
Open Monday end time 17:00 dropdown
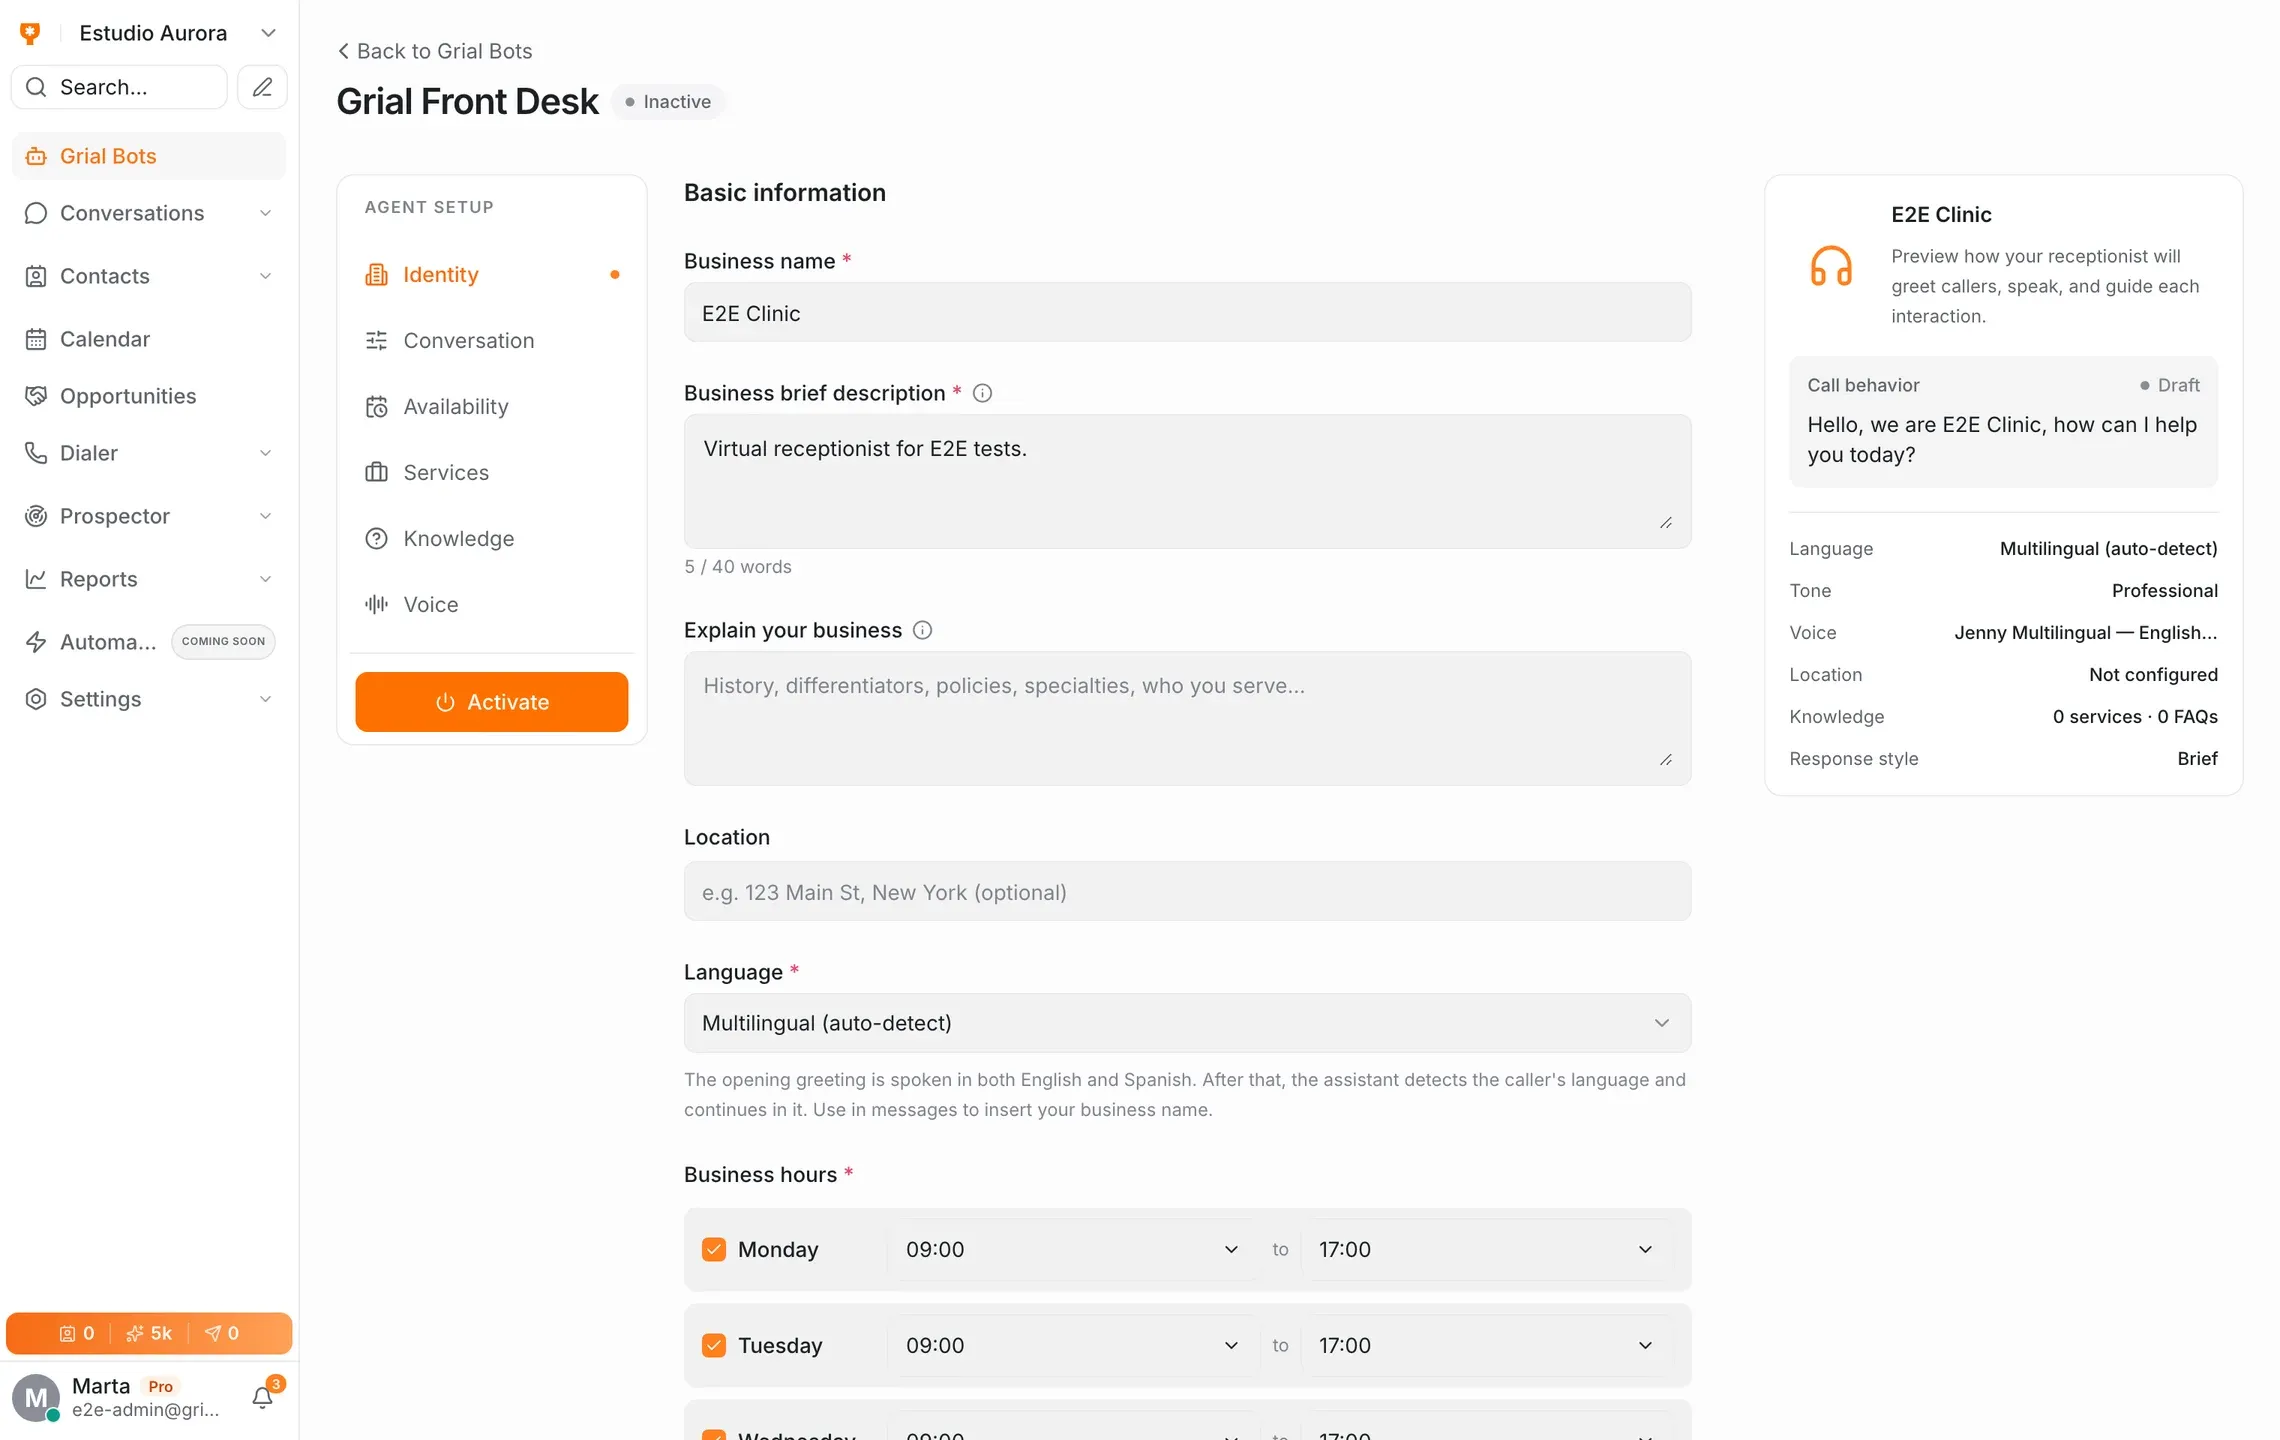pos(1485,1249)
